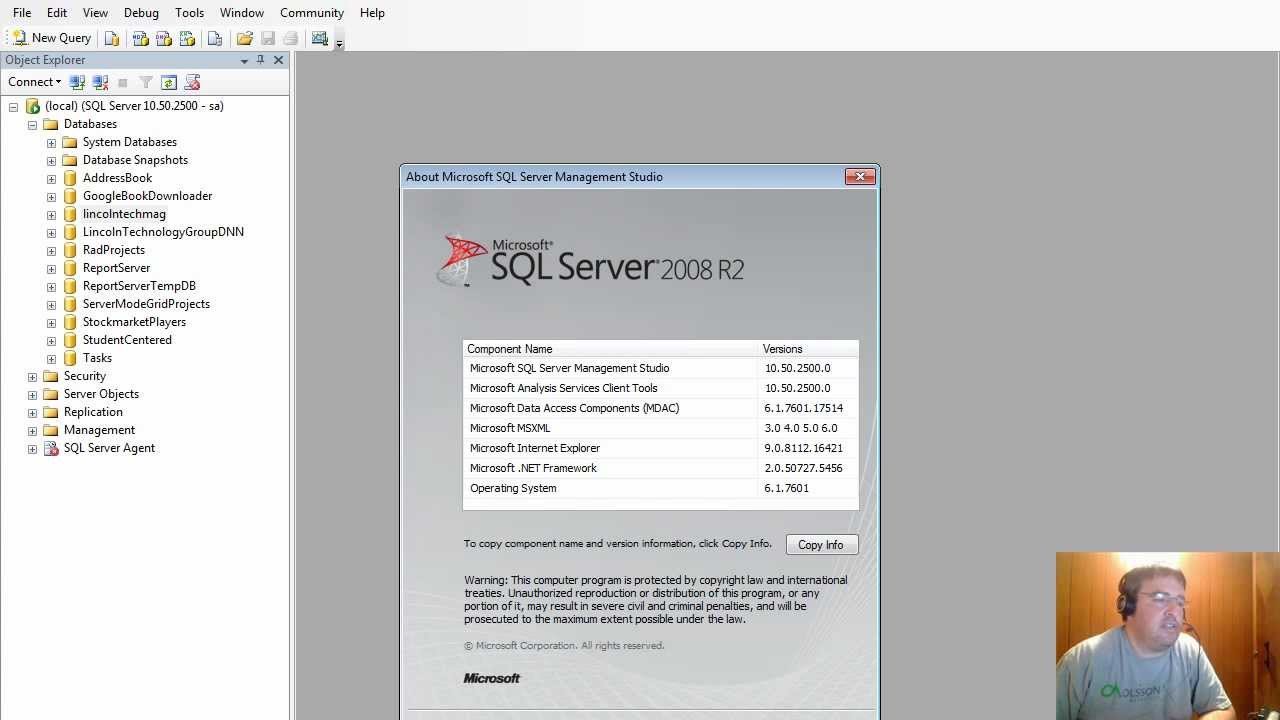Open the File menu

pos(22,13)
